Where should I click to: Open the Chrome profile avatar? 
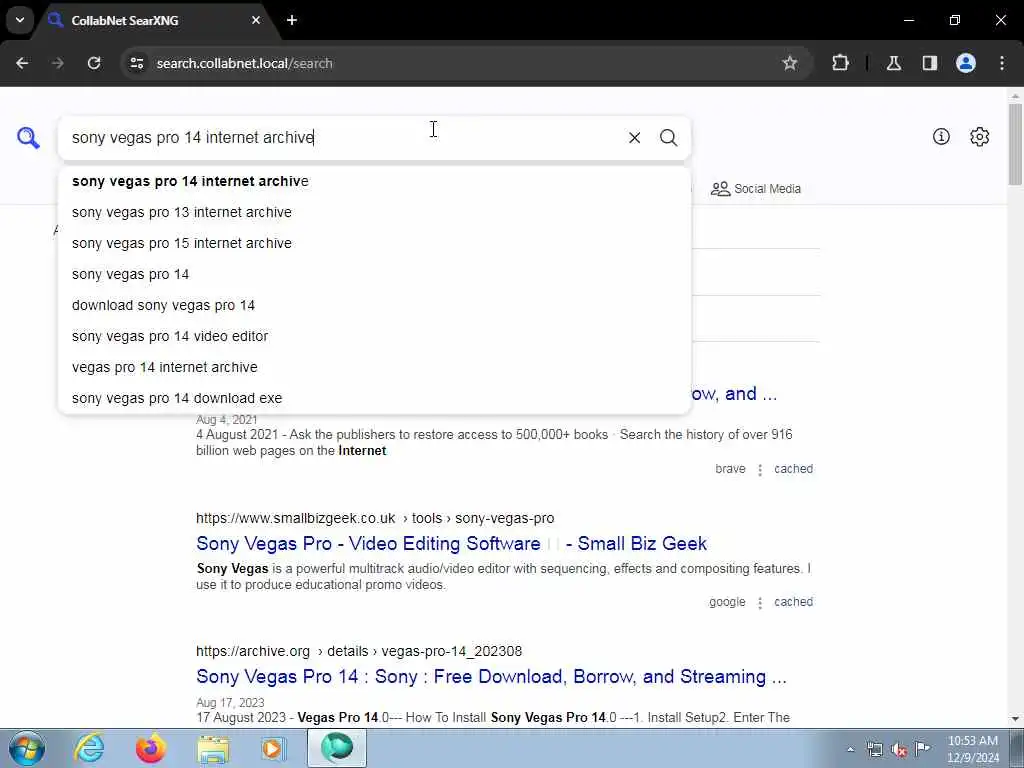(966, 63)
